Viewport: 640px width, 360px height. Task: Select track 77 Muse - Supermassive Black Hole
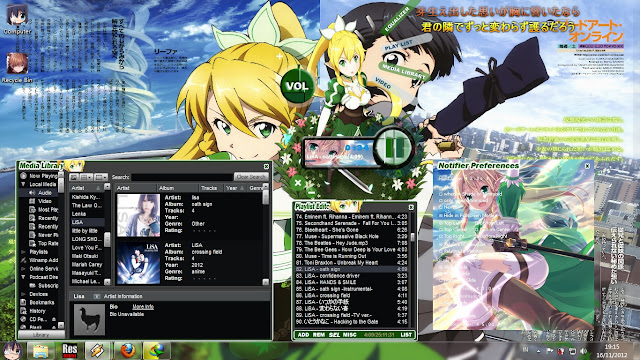351,236
